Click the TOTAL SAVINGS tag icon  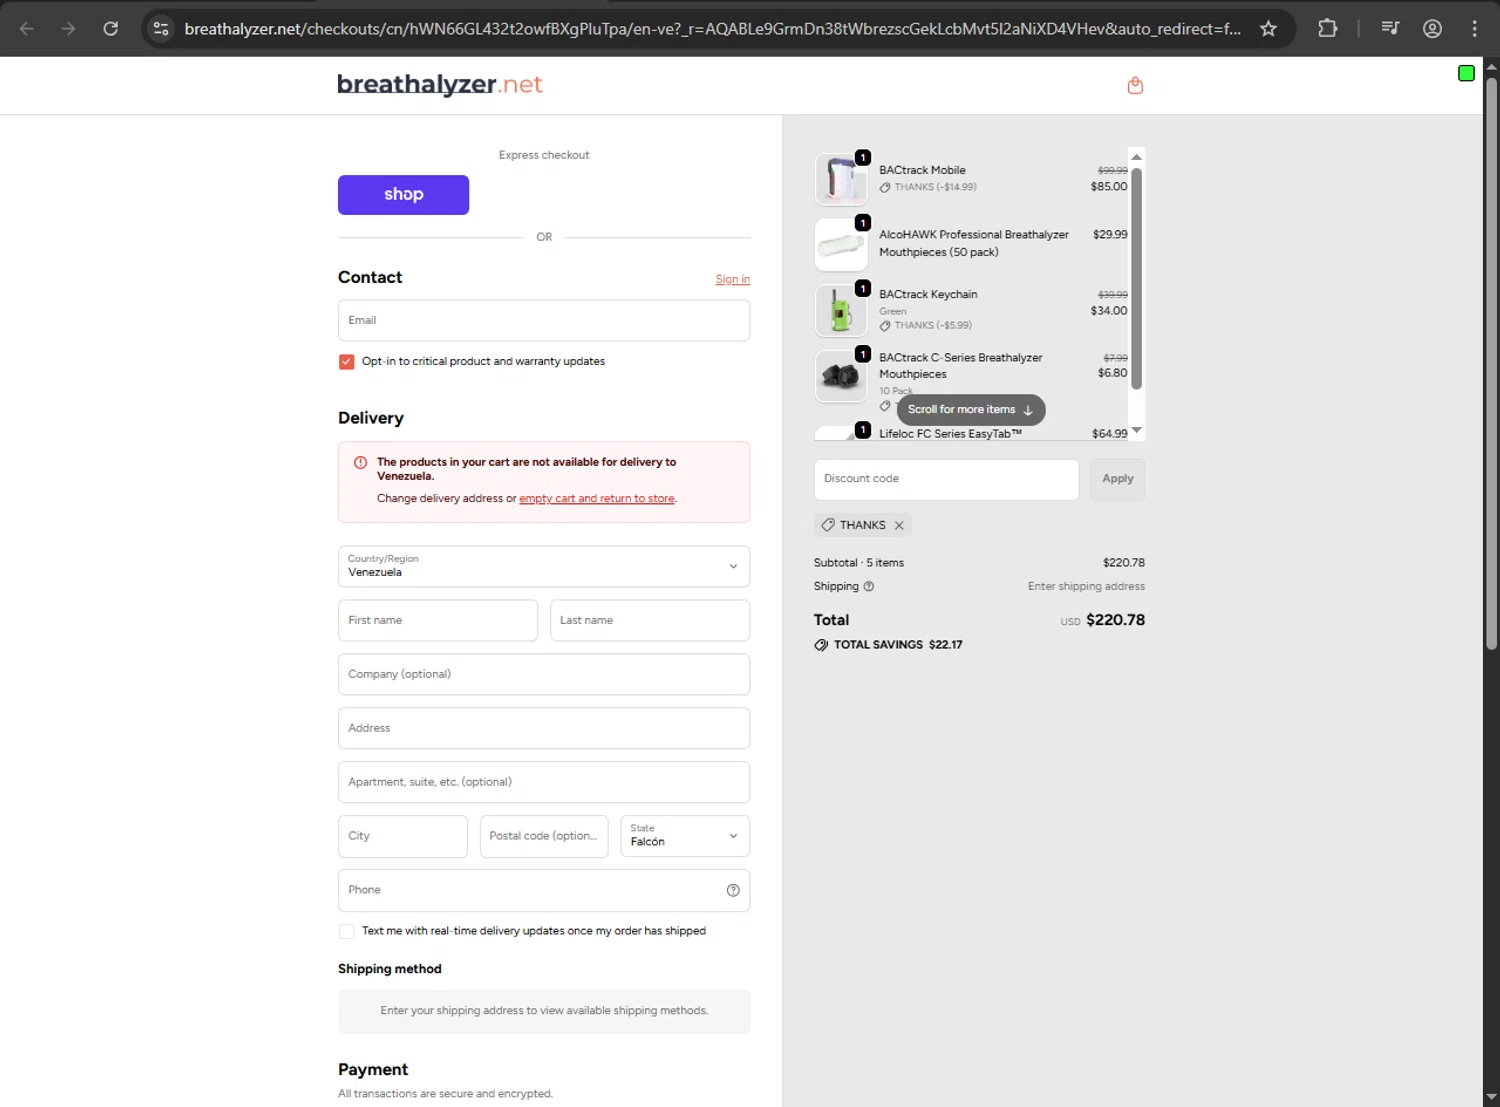[x=821, y=645]
